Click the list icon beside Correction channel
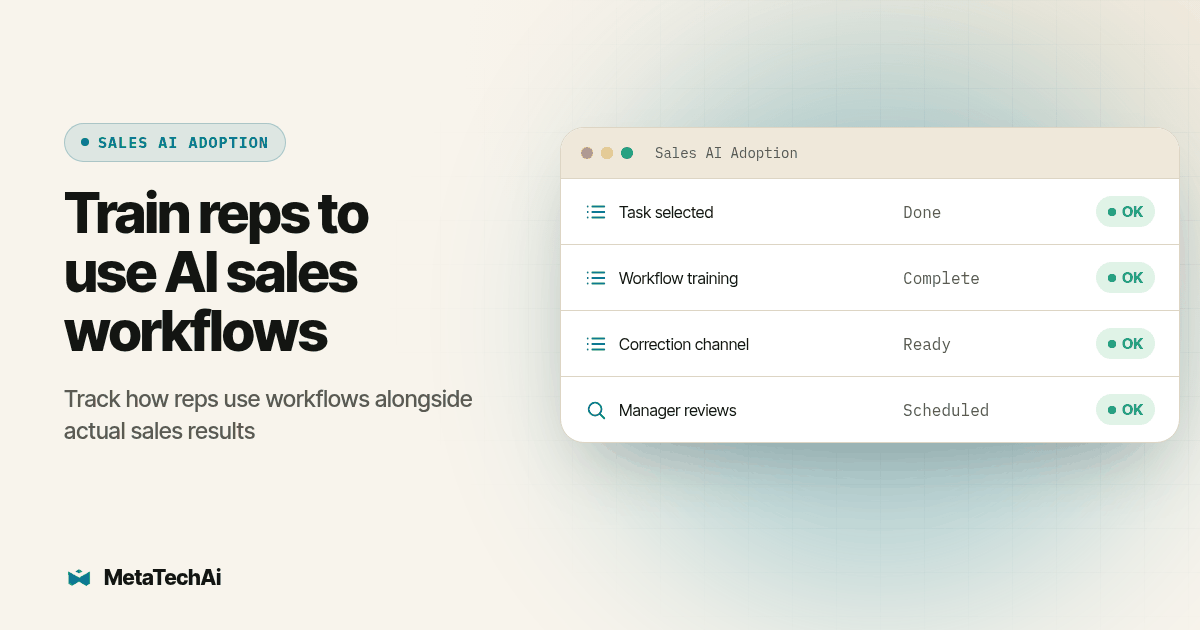 (x=596, y=344)
